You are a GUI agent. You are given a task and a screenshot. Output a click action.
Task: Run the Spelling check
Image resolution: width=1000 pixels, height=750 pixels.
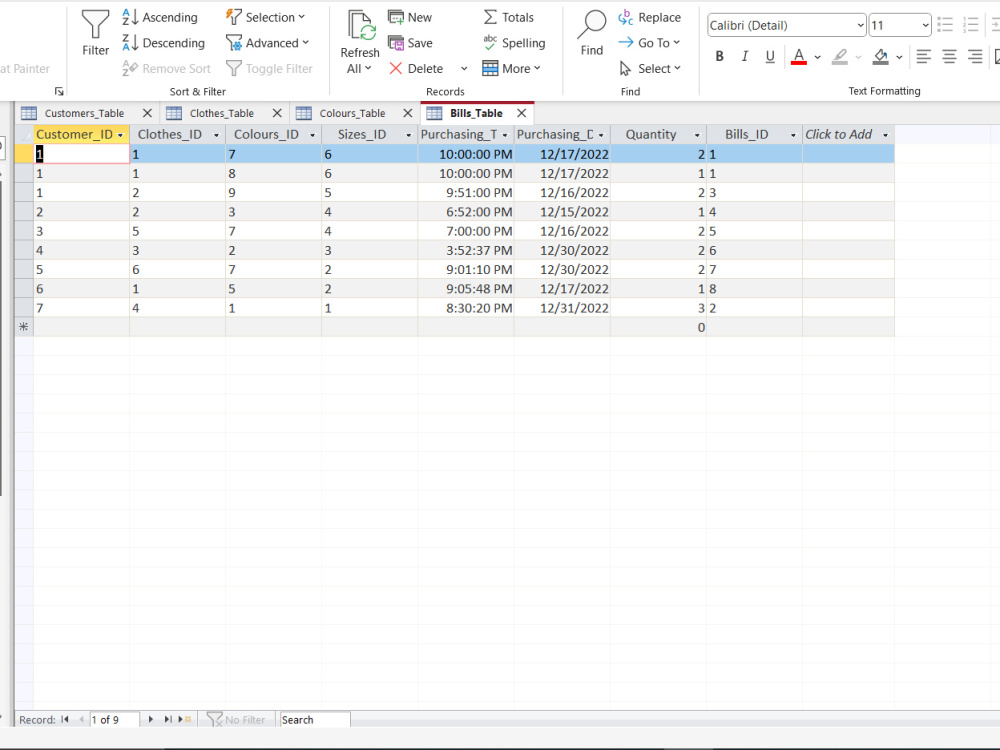click(514, 43)
